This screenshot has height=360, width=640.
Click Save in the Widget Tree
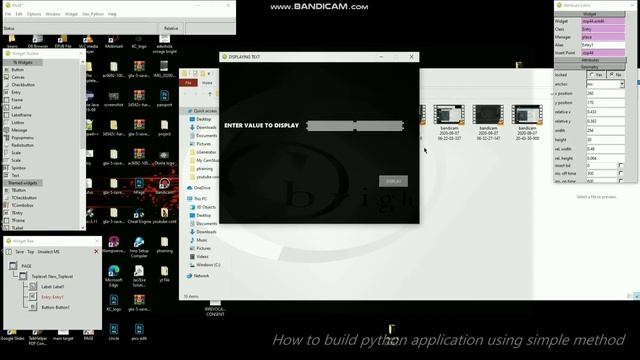(20, 252)
